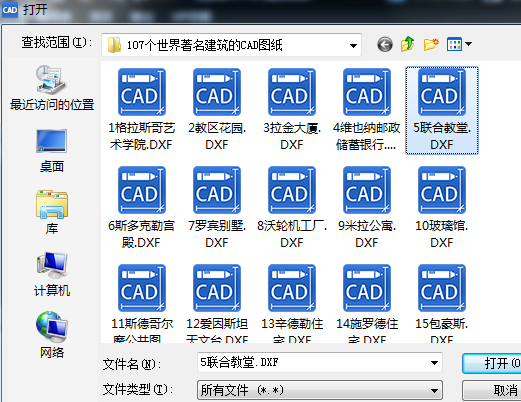Go to 最近访问的位置 recent places
Screen dimensions: 521x402
(52, 88)
